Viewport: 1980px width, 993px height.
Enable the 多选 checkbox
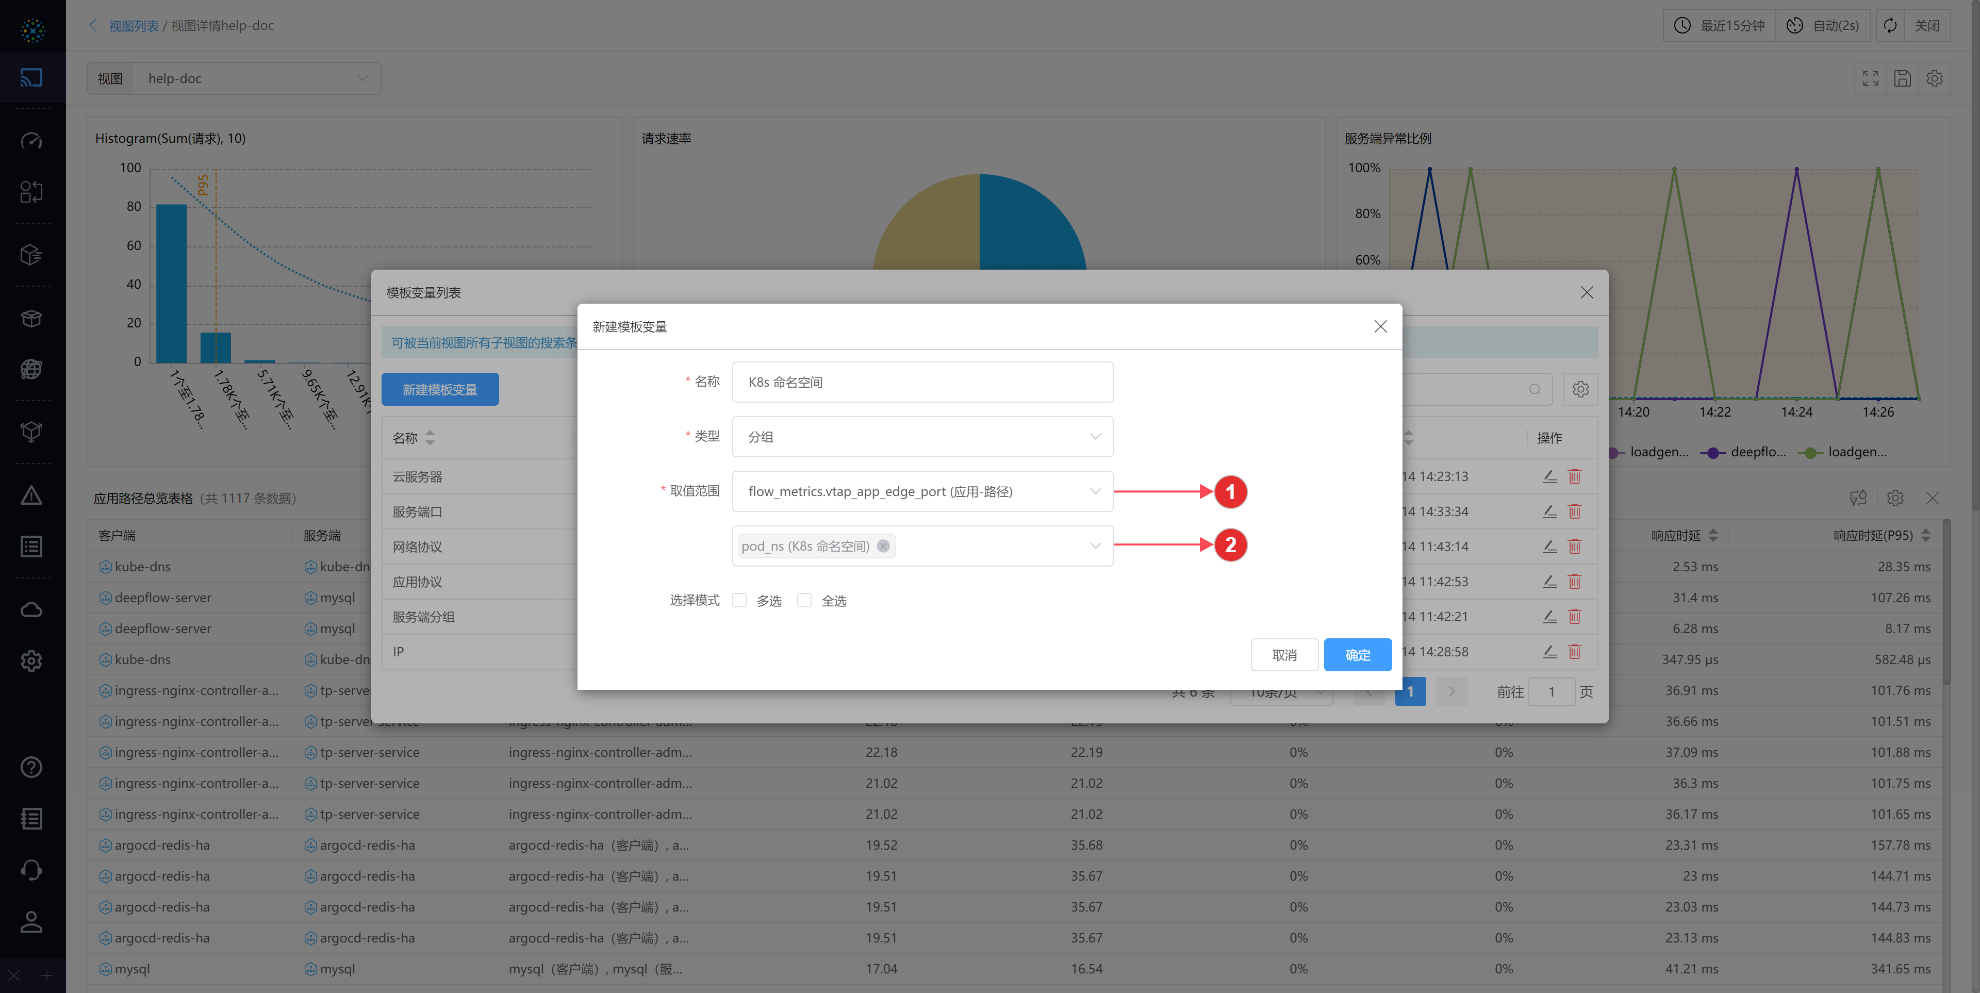pos(740,601)
